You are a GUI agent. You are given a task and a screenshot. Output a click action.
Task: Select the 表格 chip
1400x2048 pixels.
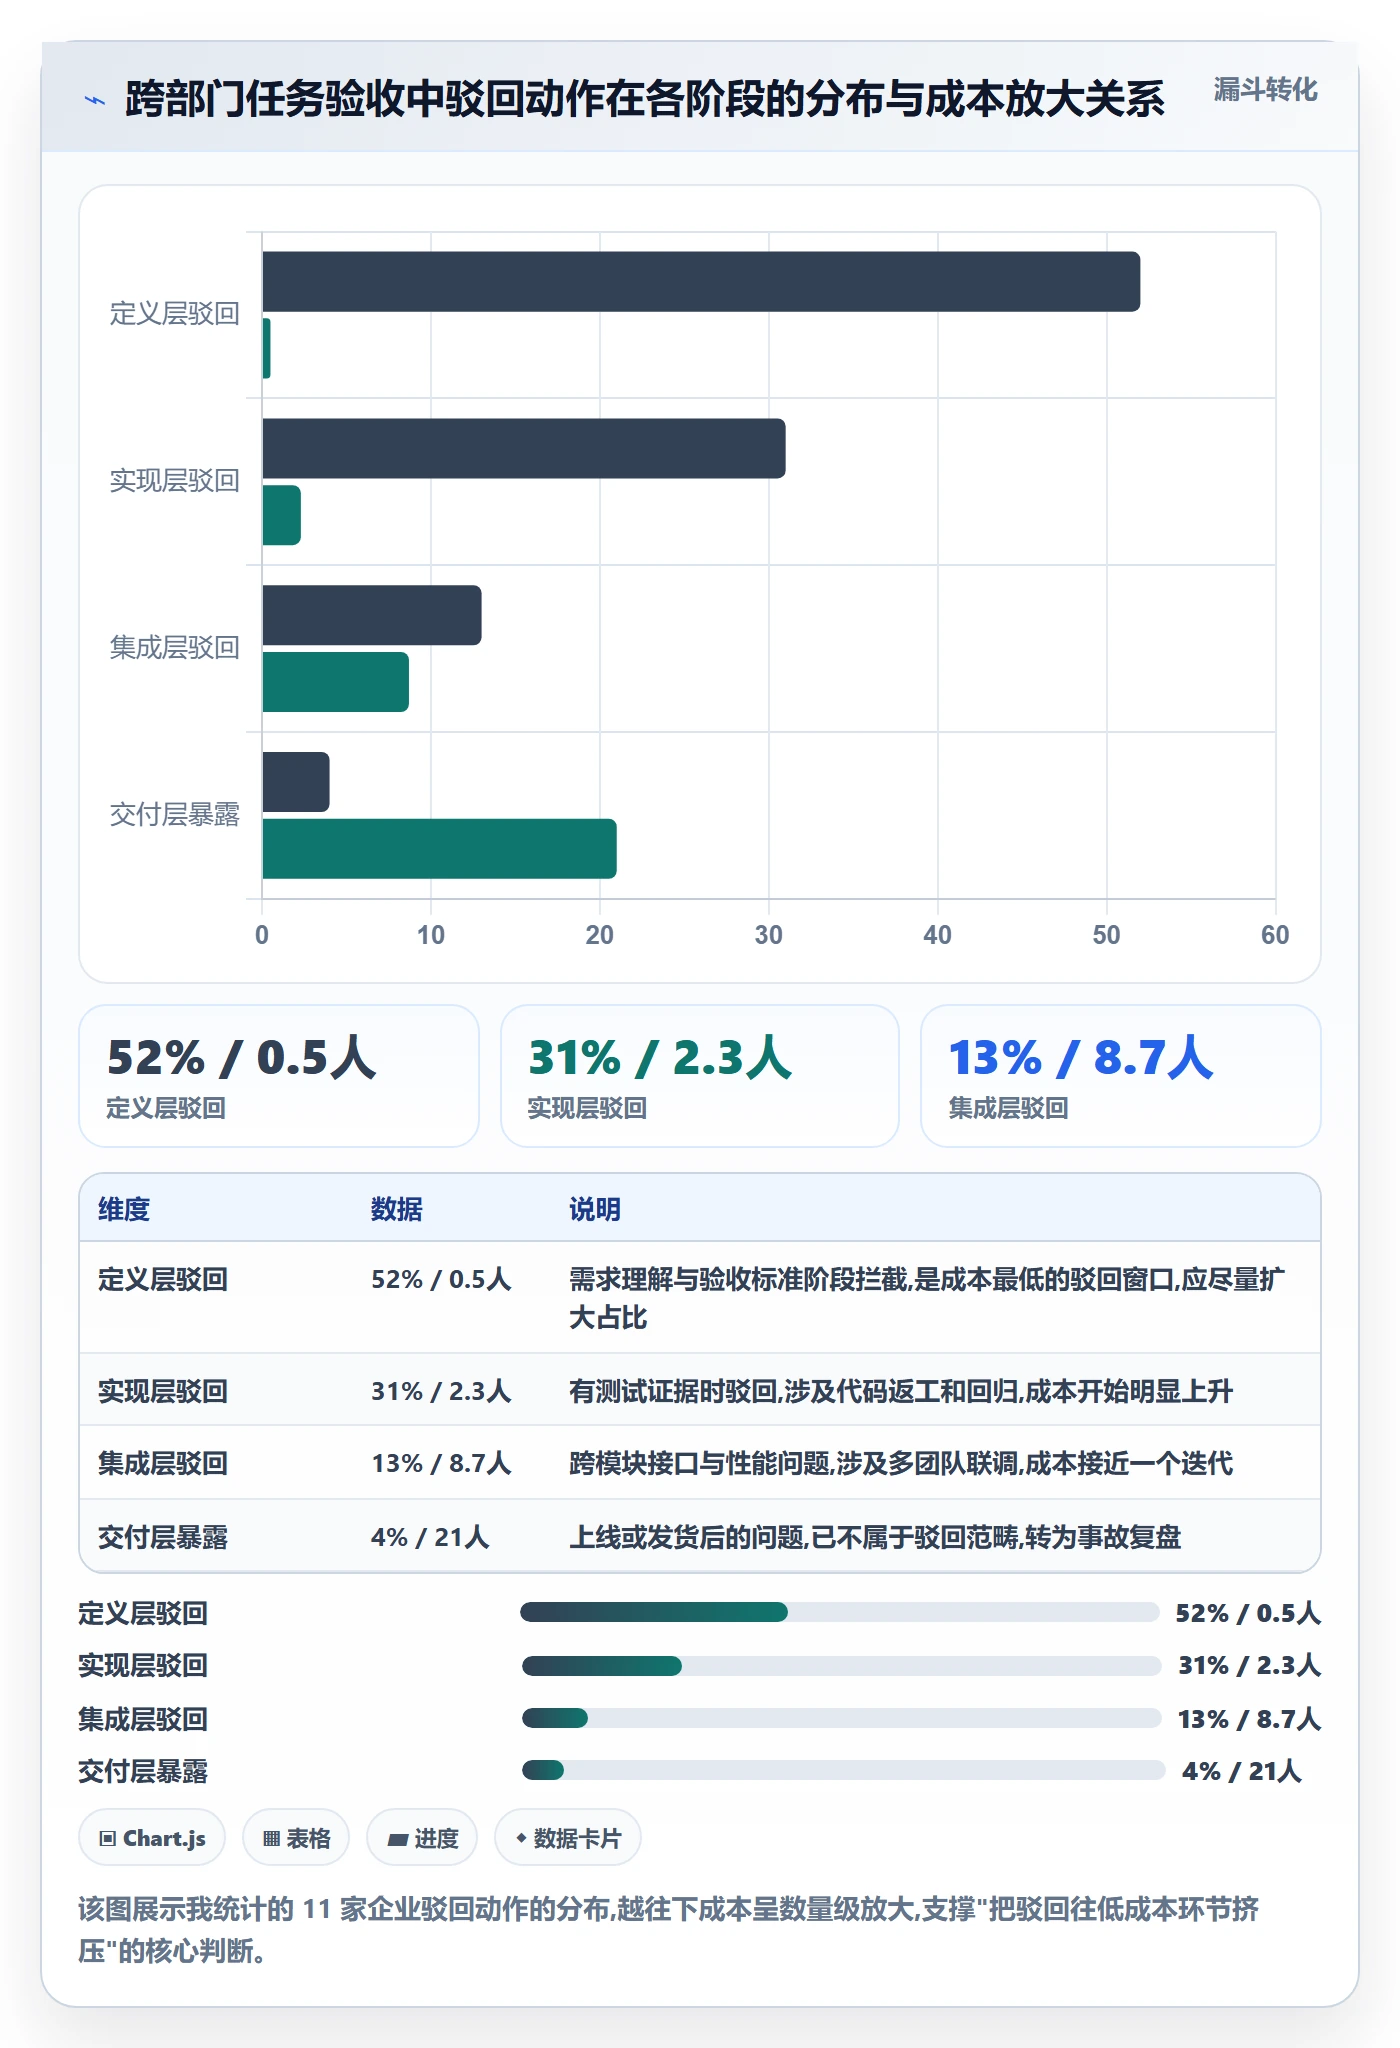point(296,1838)
